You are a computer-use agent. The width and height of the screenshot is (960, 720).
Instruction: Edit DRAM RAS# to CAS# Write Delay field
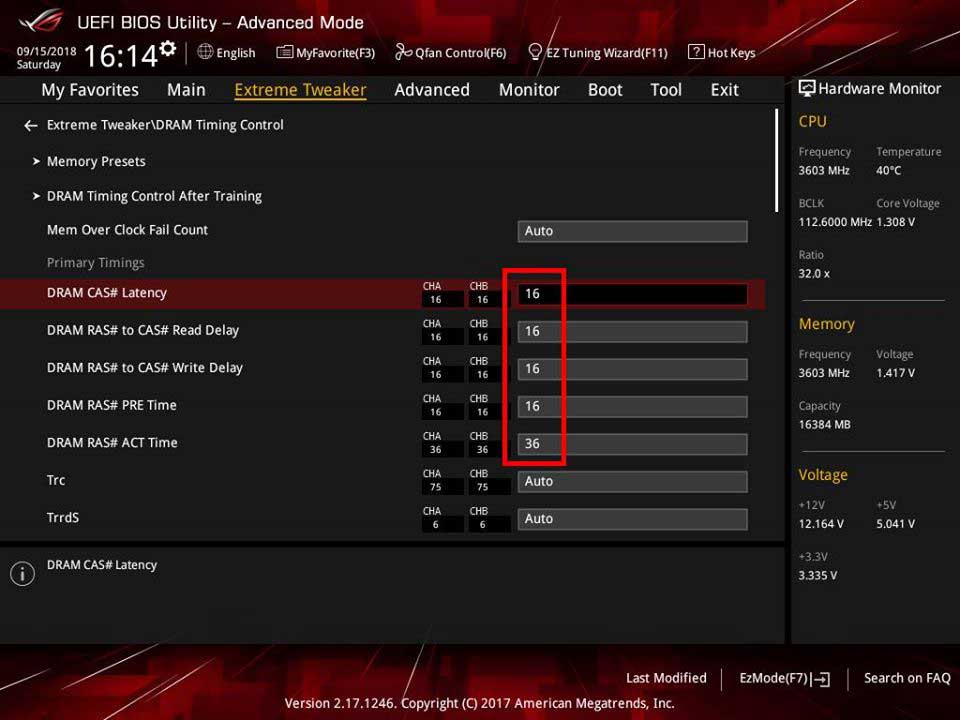pos(632,369)
